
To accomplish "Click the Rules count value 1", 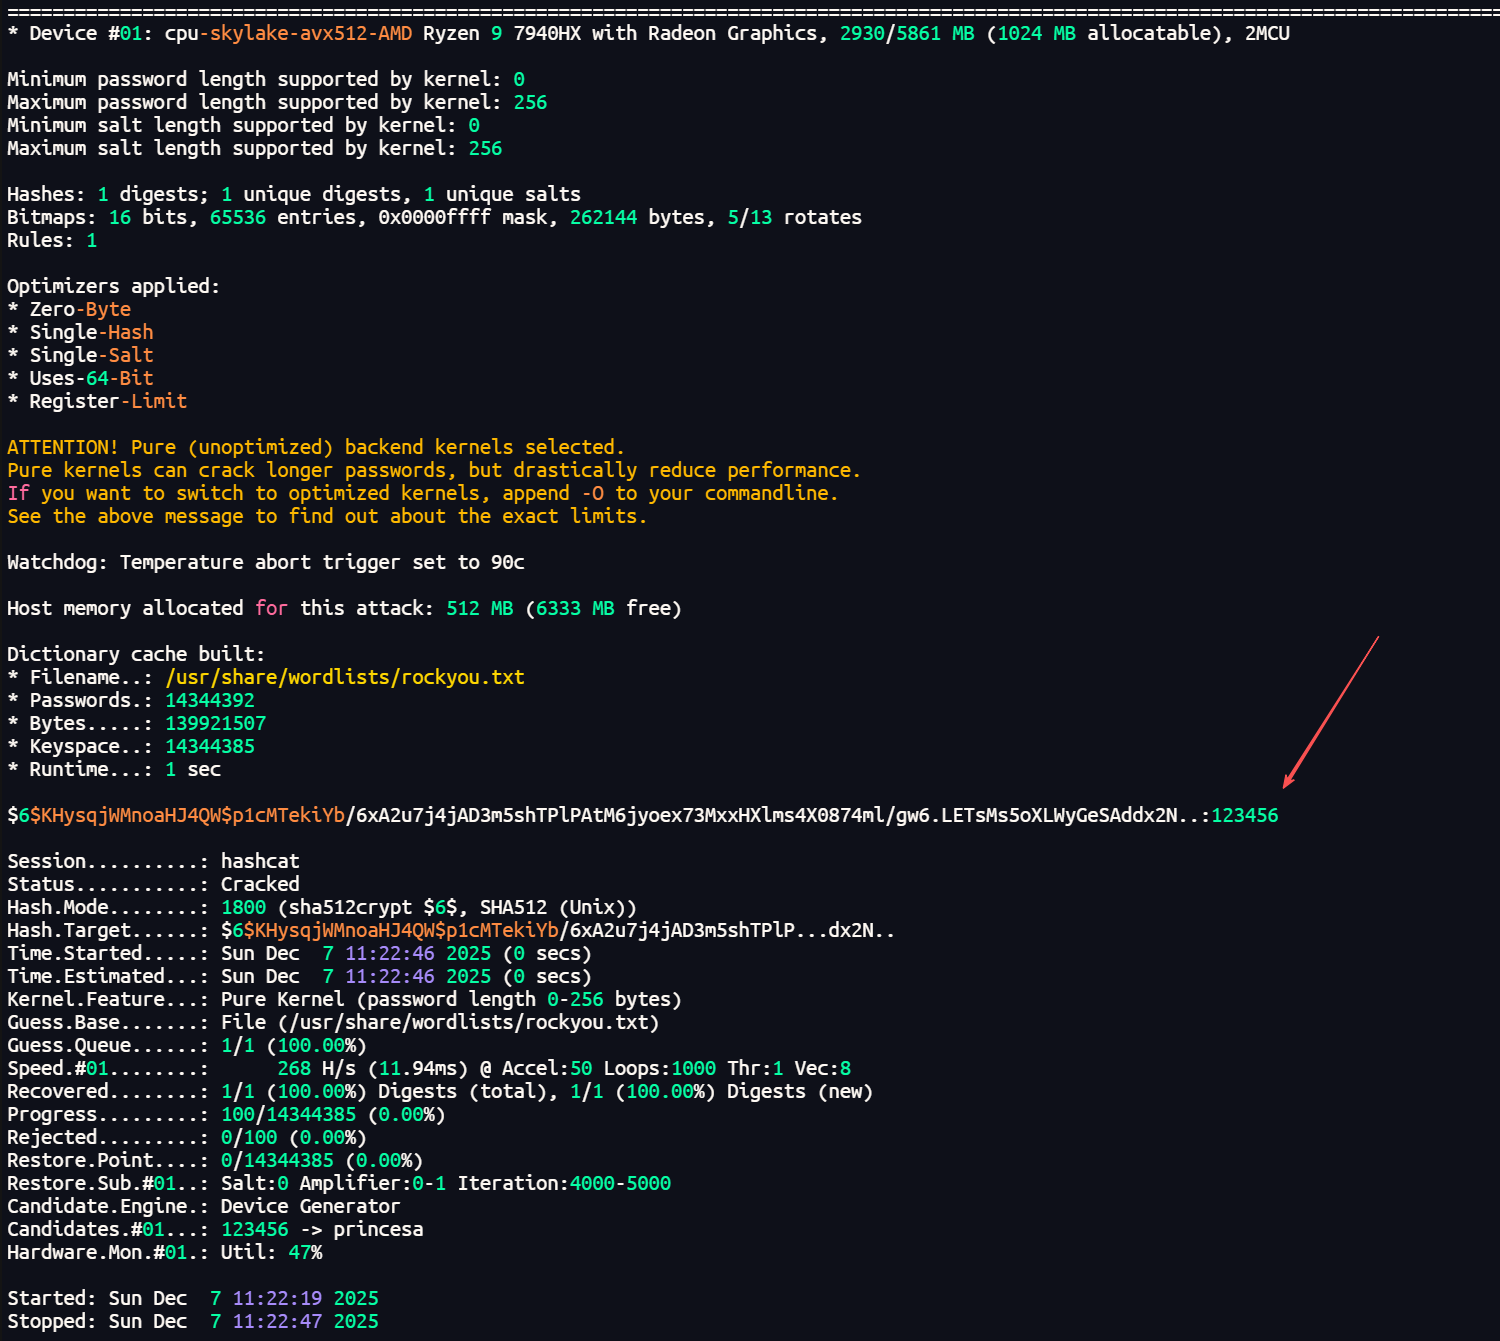I will (x=92, y=240).
